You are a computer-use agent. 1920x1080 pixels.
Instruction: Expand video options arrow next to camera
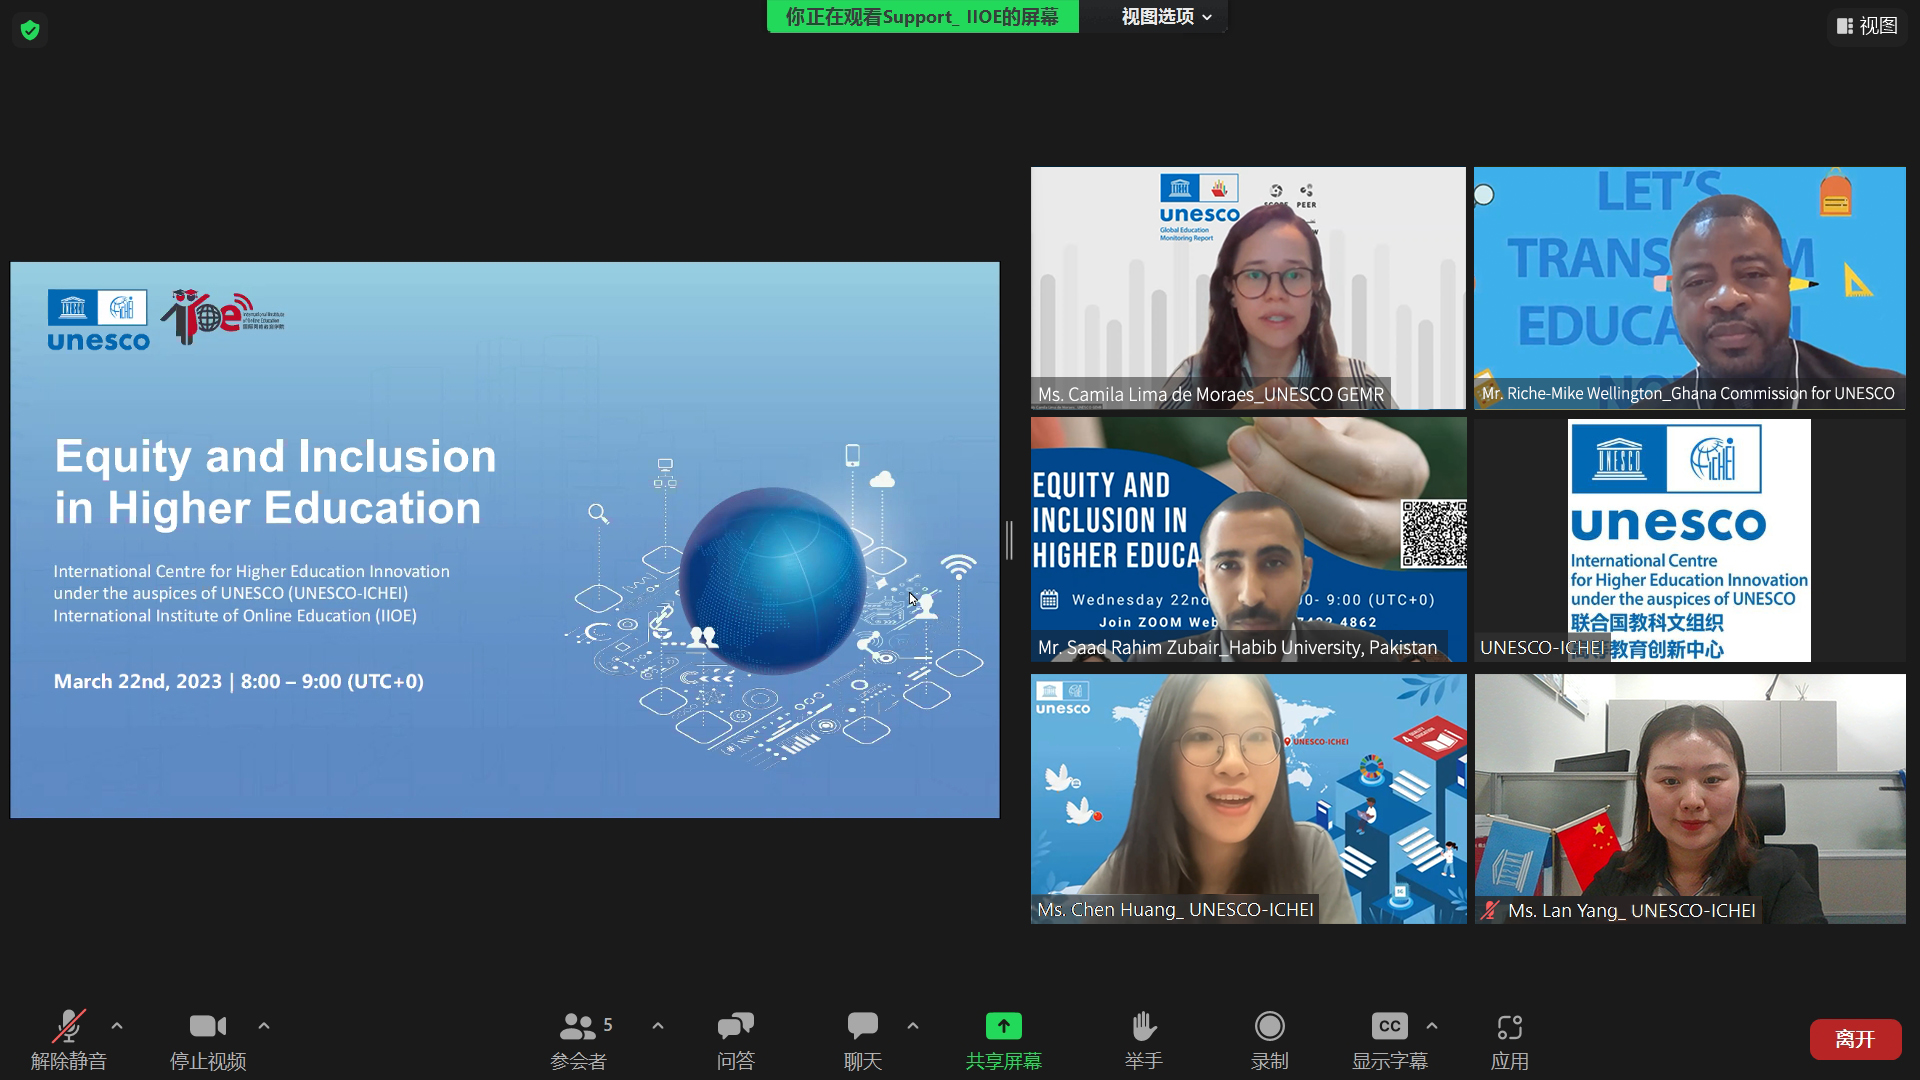[x=264, y=1026]
